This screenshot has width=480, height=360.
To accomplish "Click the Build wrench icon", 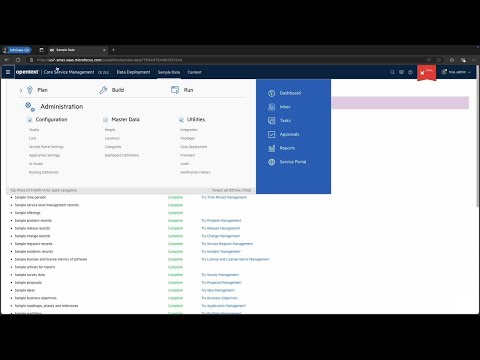I will pos(103,90).
